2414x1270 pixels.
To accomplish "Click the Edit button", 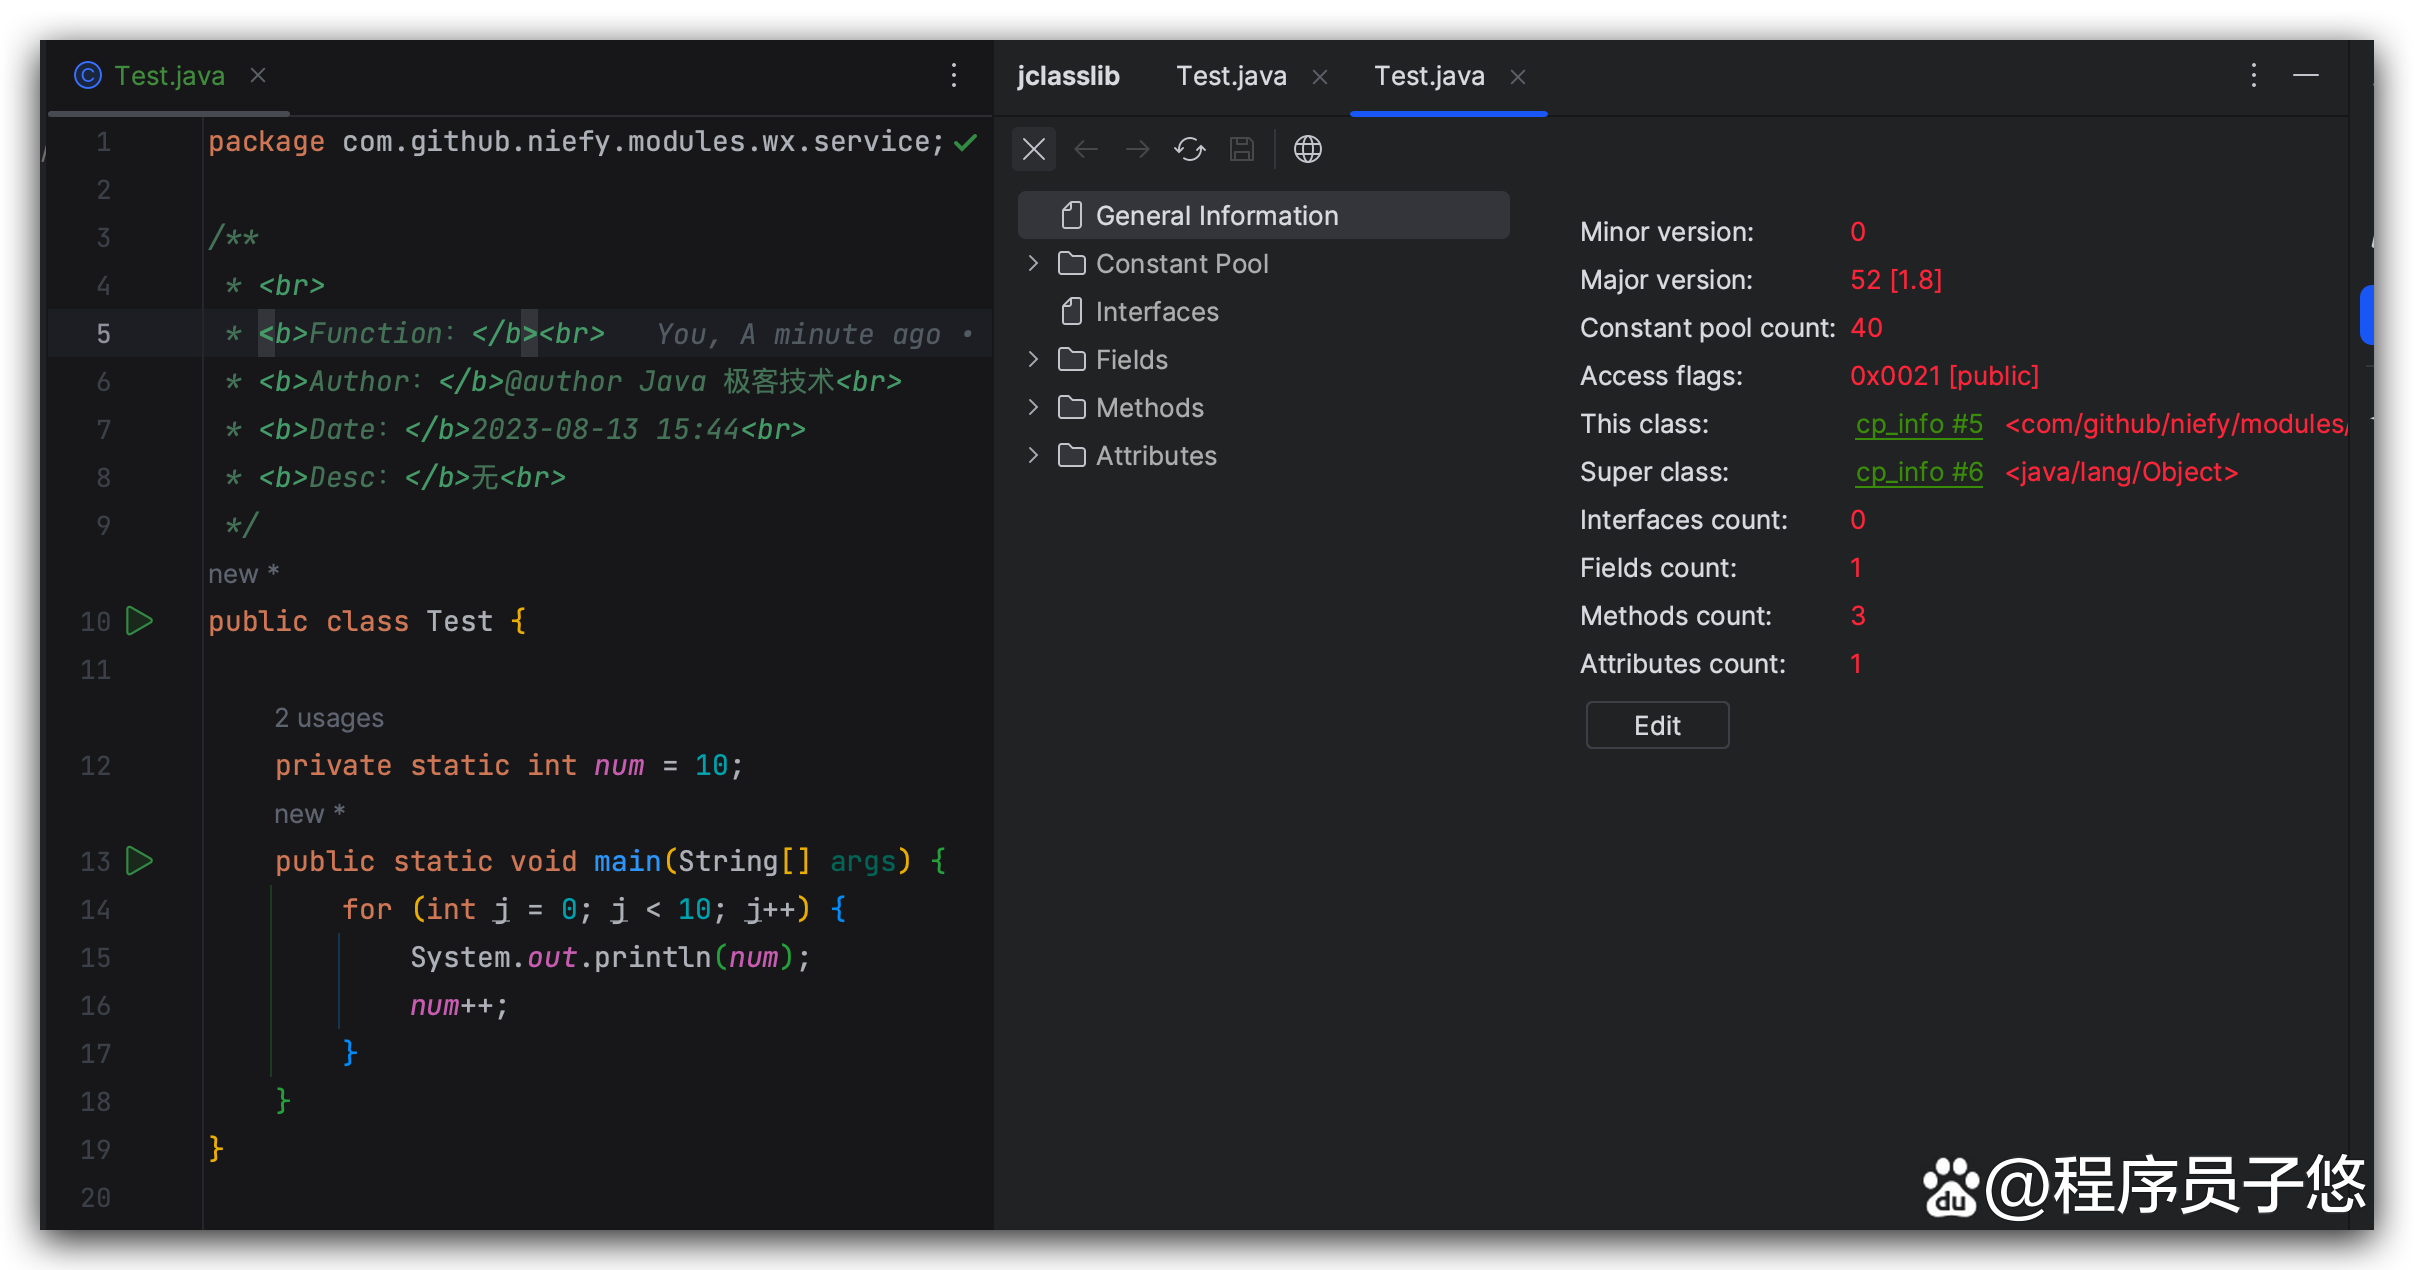I will click(x=1657, y=725).
